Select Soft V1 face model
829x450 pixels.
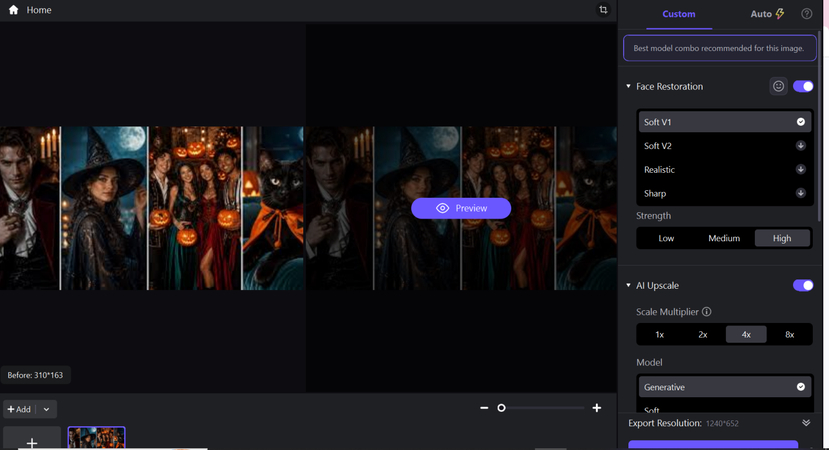[x=724, y=122]
